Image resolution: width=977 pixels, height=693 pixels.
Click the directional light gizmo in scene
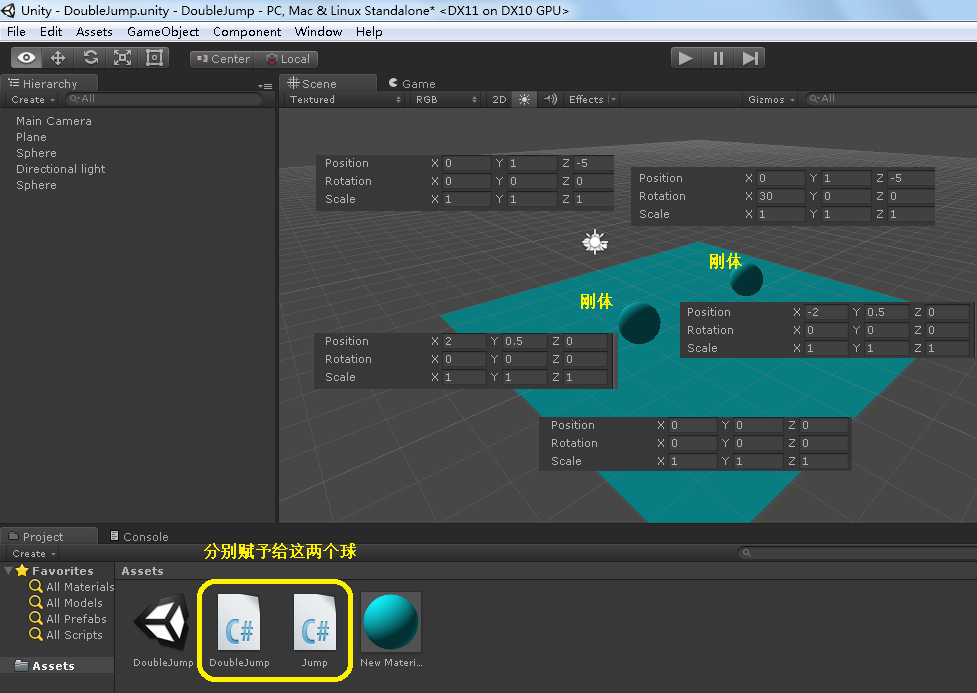594,242
